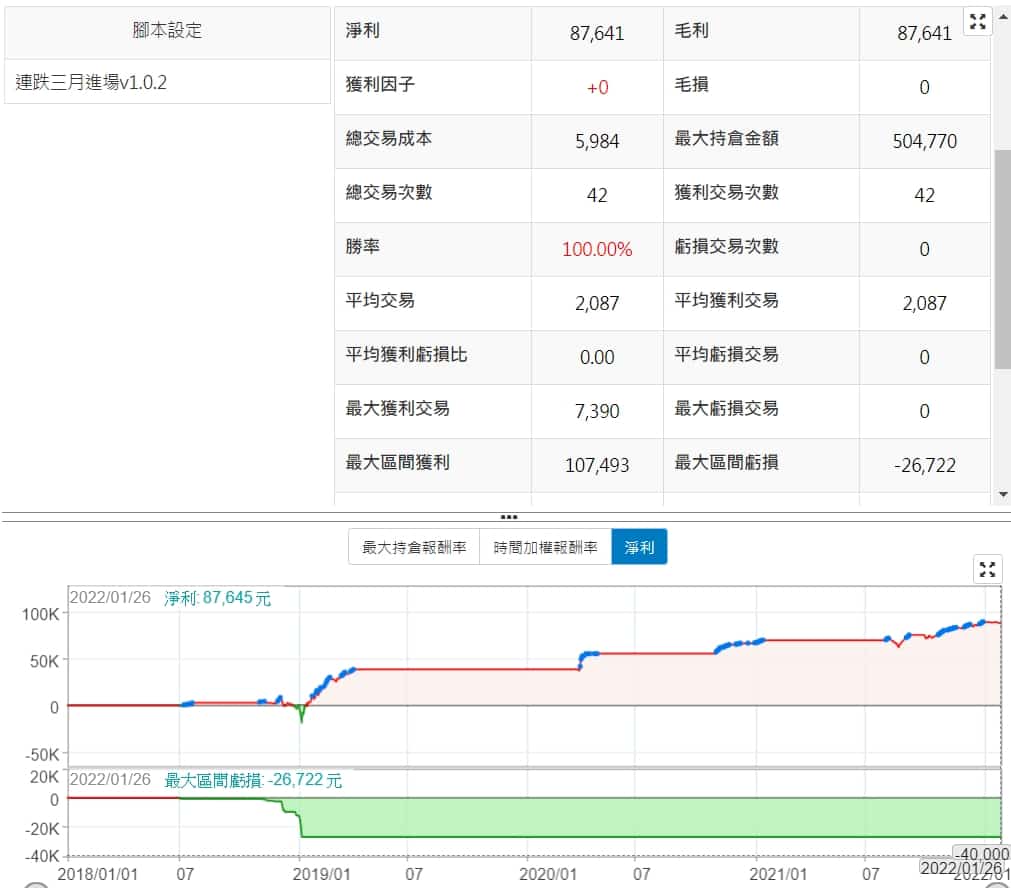This screenshot has width=1011, height=888.
Task: Select script 連跌三月進場v1.0.2
Action: [x=92, y=82]
